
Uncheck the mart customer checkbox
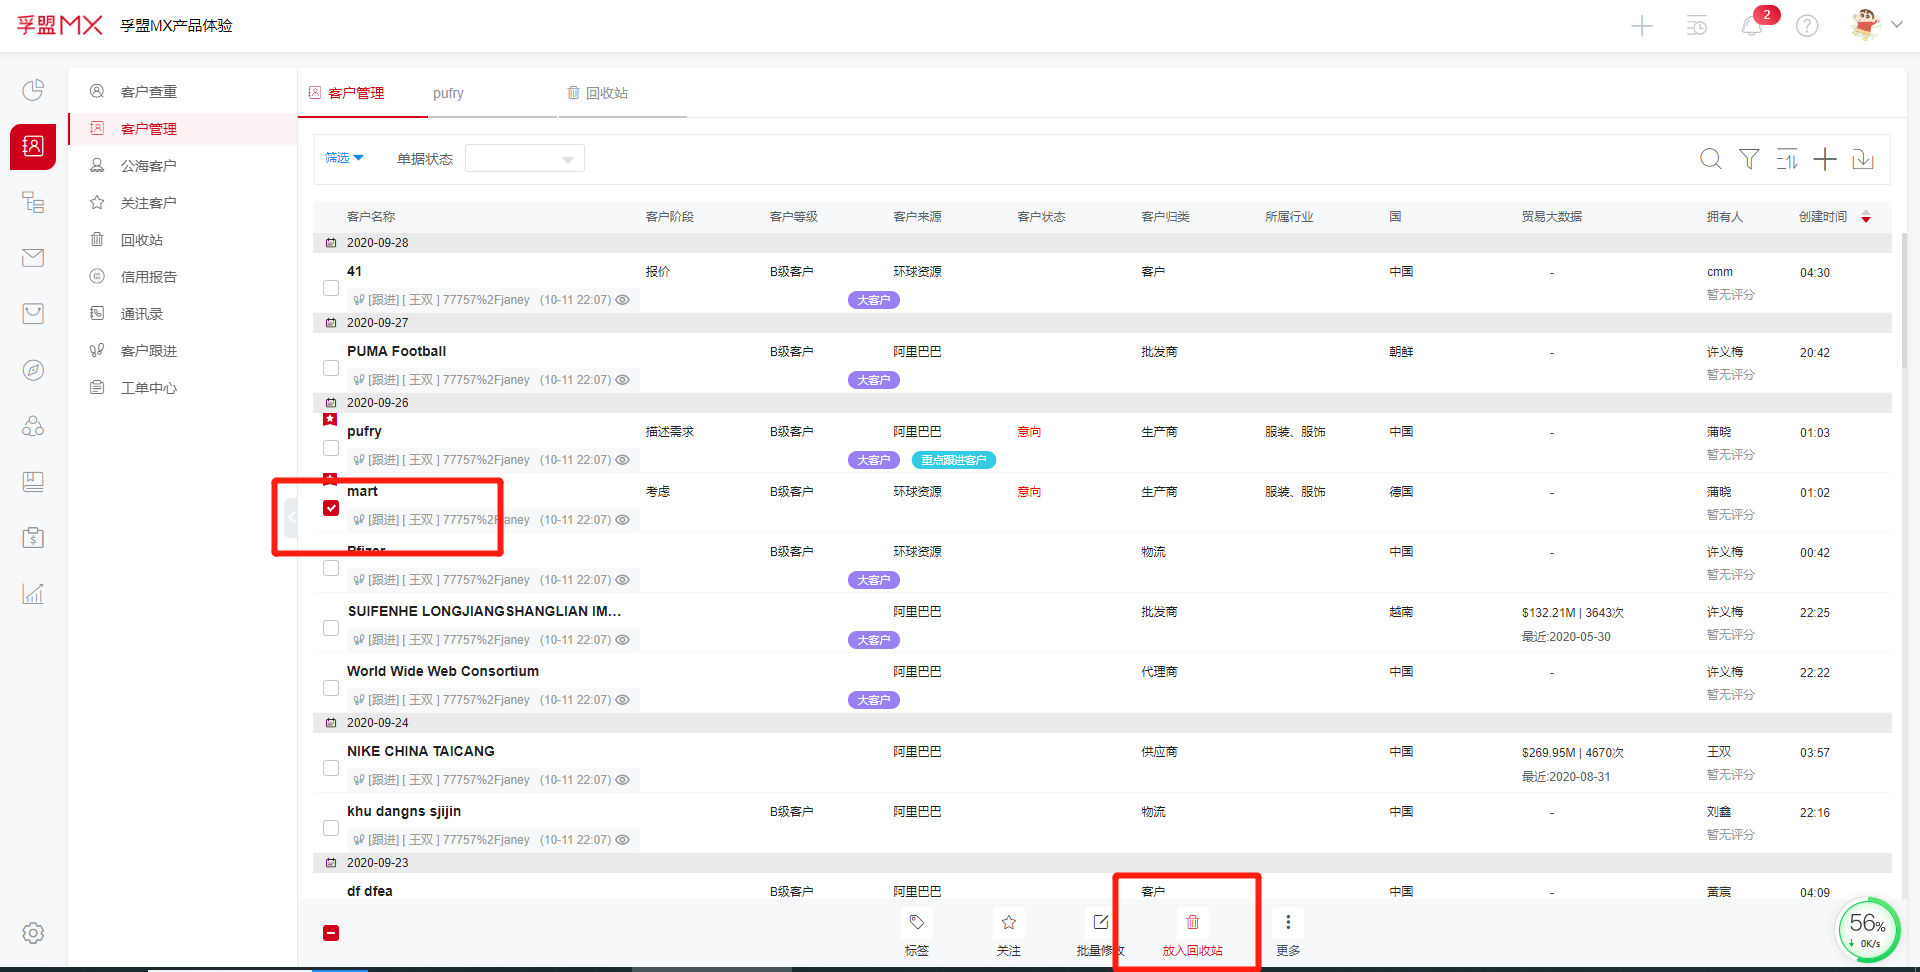pyautogui.click(x=331, y=508)
